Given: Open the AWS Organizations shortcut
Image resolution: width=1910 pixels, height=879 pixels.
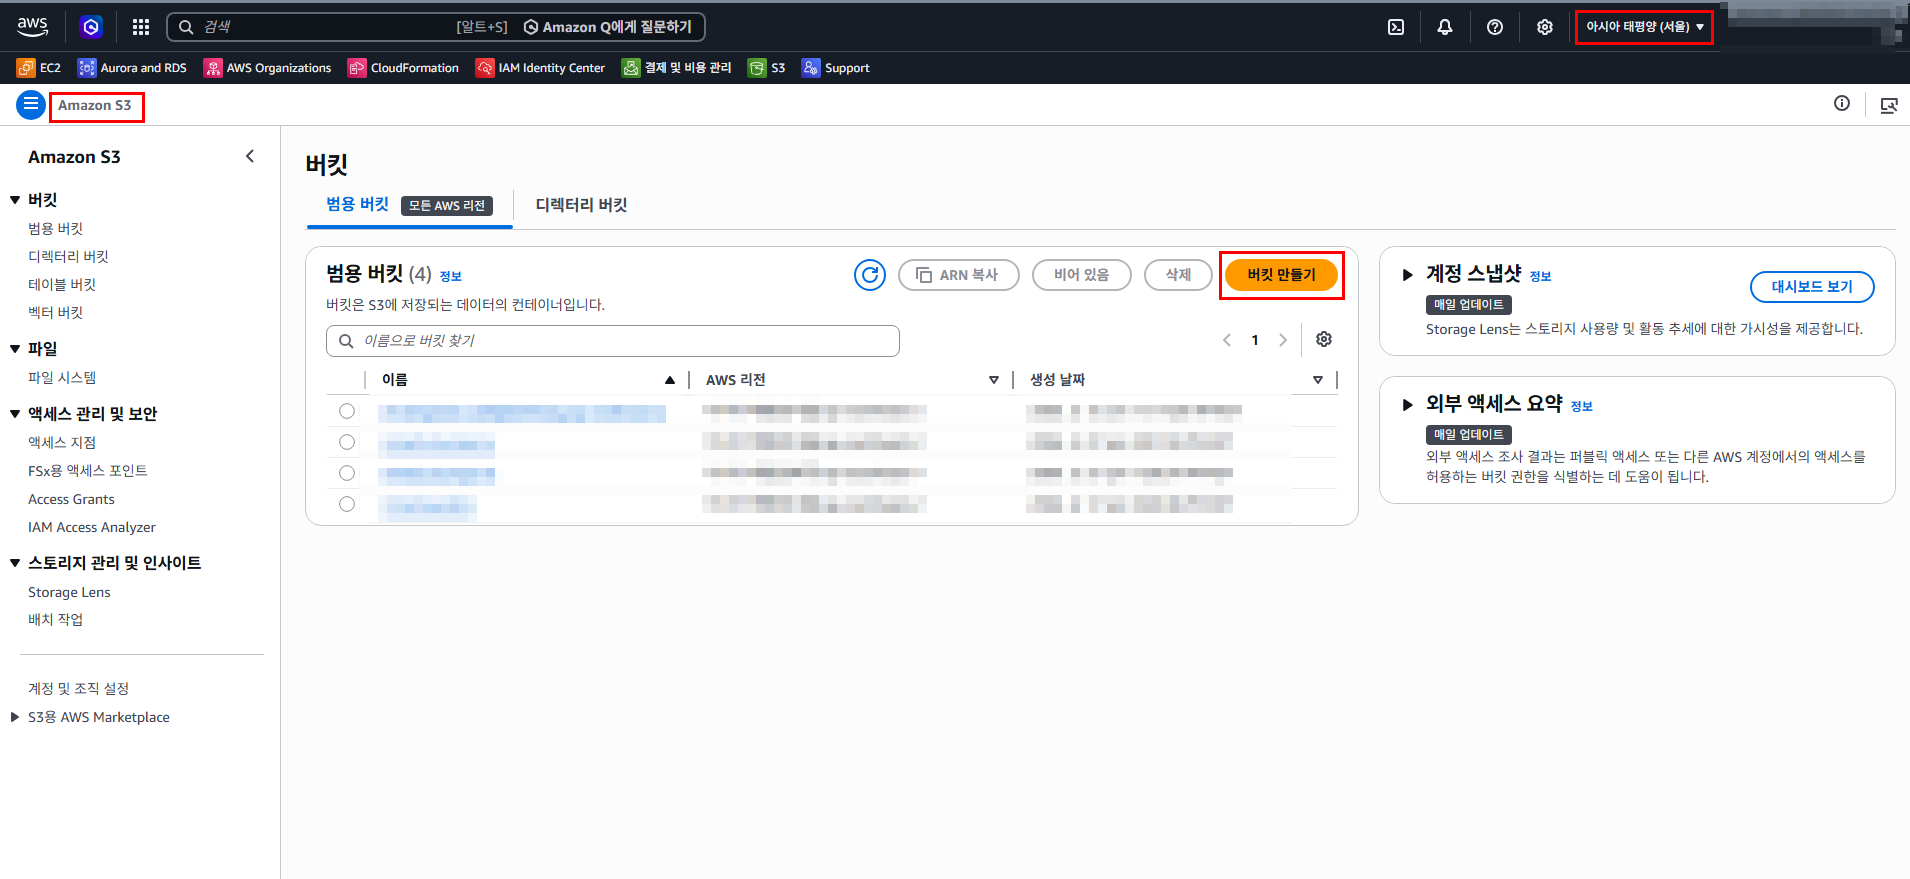Looking at the screenshot, I should point(267,68).
